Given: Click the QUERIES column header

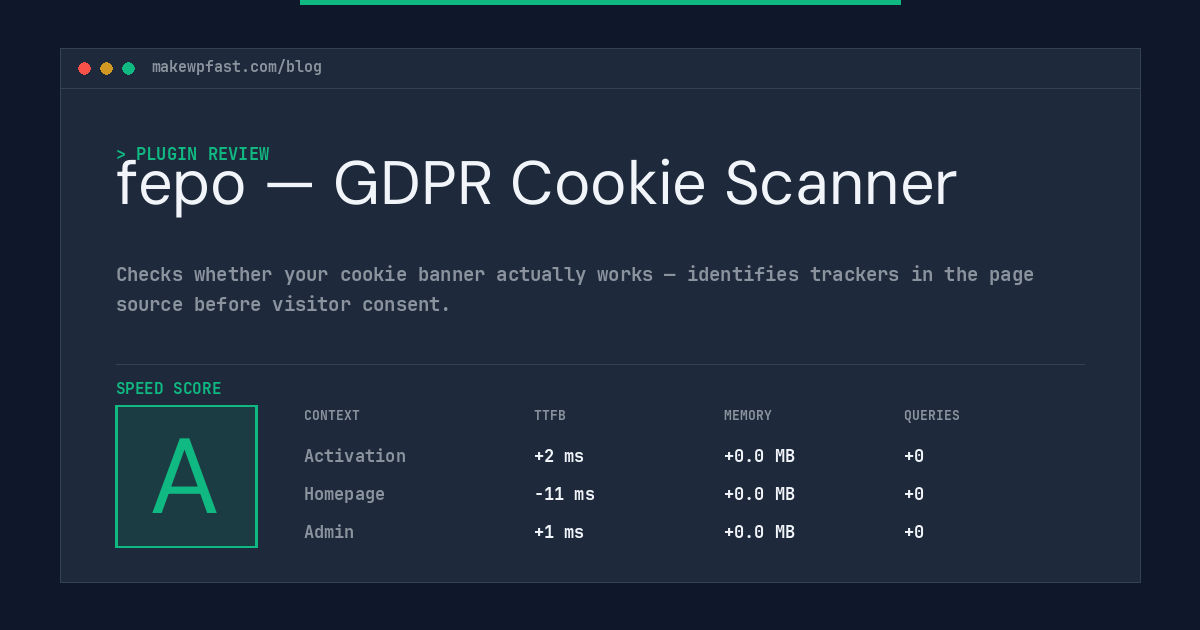Looking at the screenshot, I should point(932,415).
